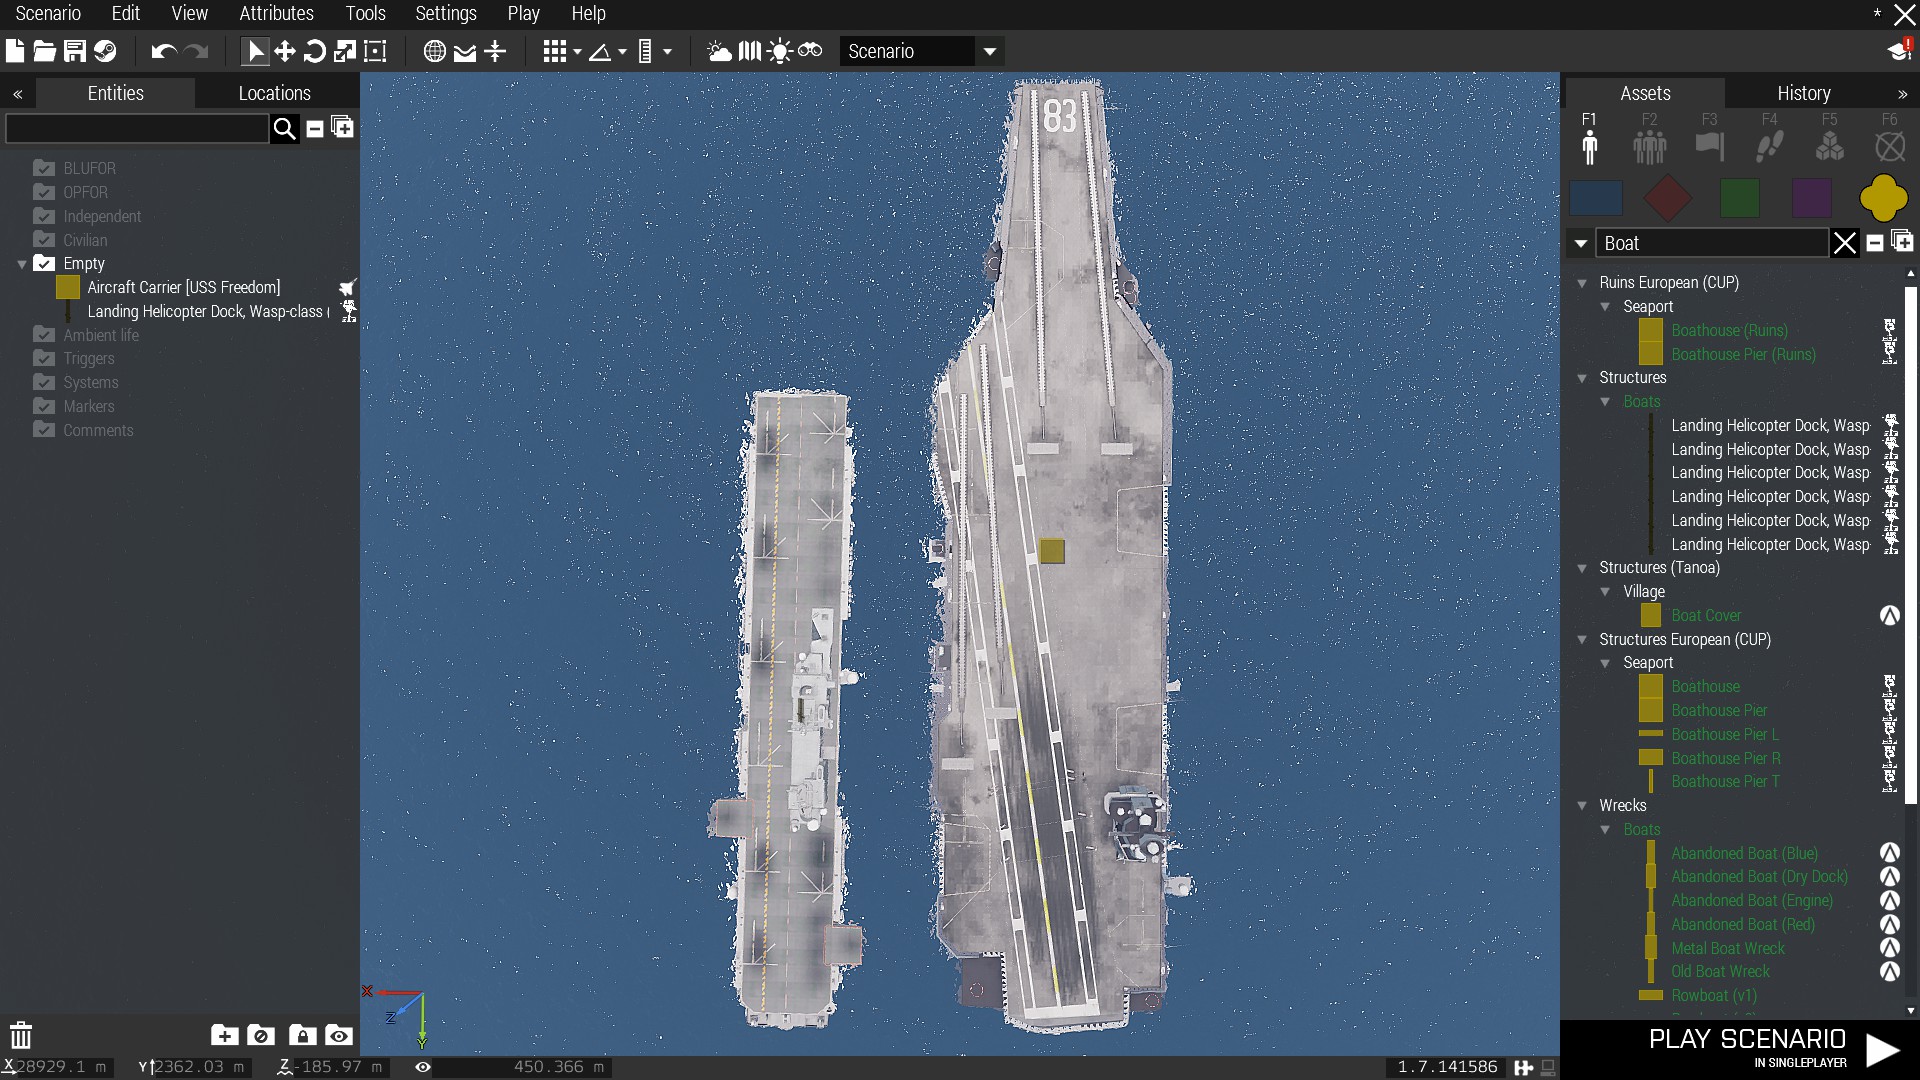
Task: Select the F2 Compositions asset mode
Action: [1649, 139]
